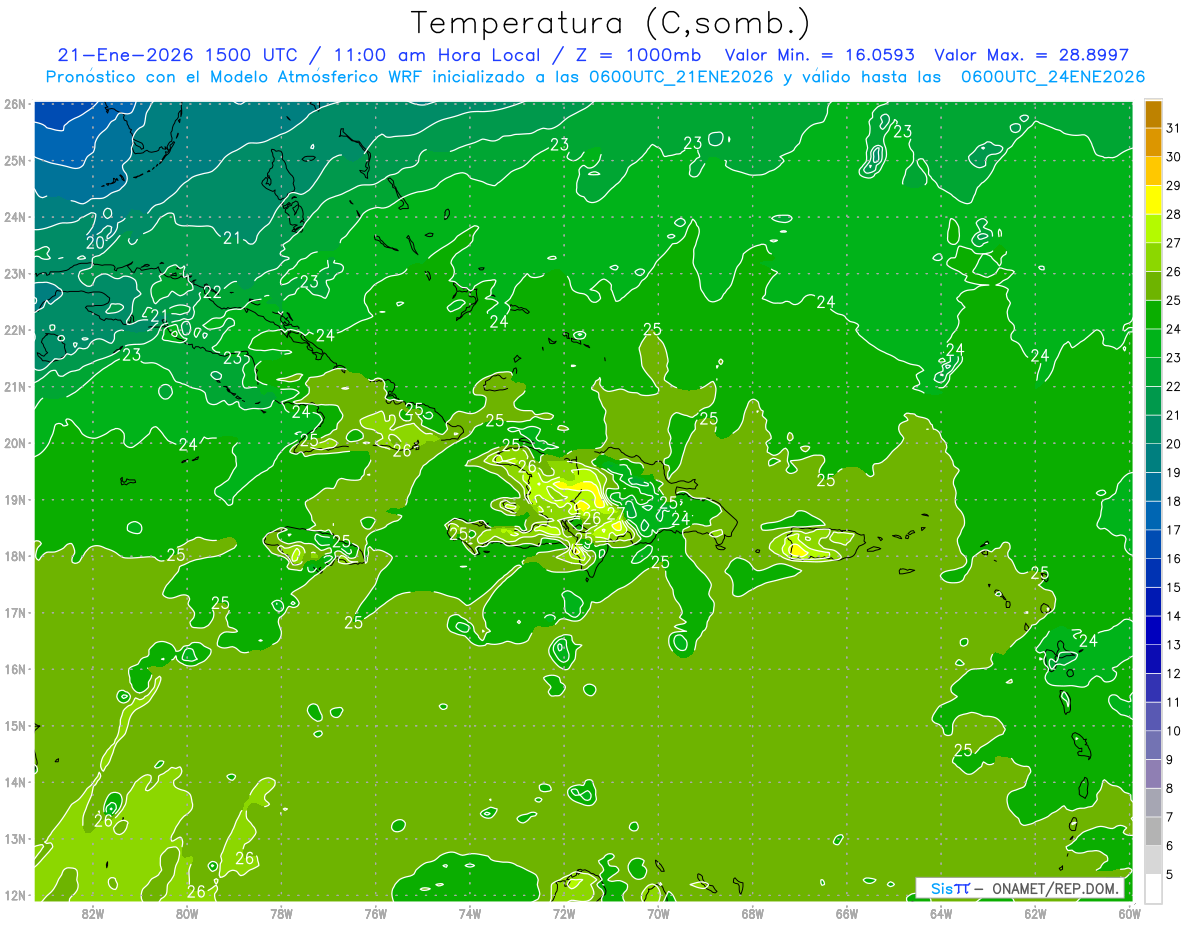Click the 24N latitude axis label
This screenshot has width=1200, height=927.
14,217
